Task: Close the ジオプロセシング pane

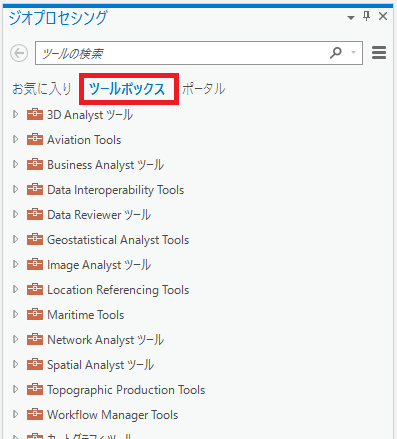Action: (x=383, y=16)
